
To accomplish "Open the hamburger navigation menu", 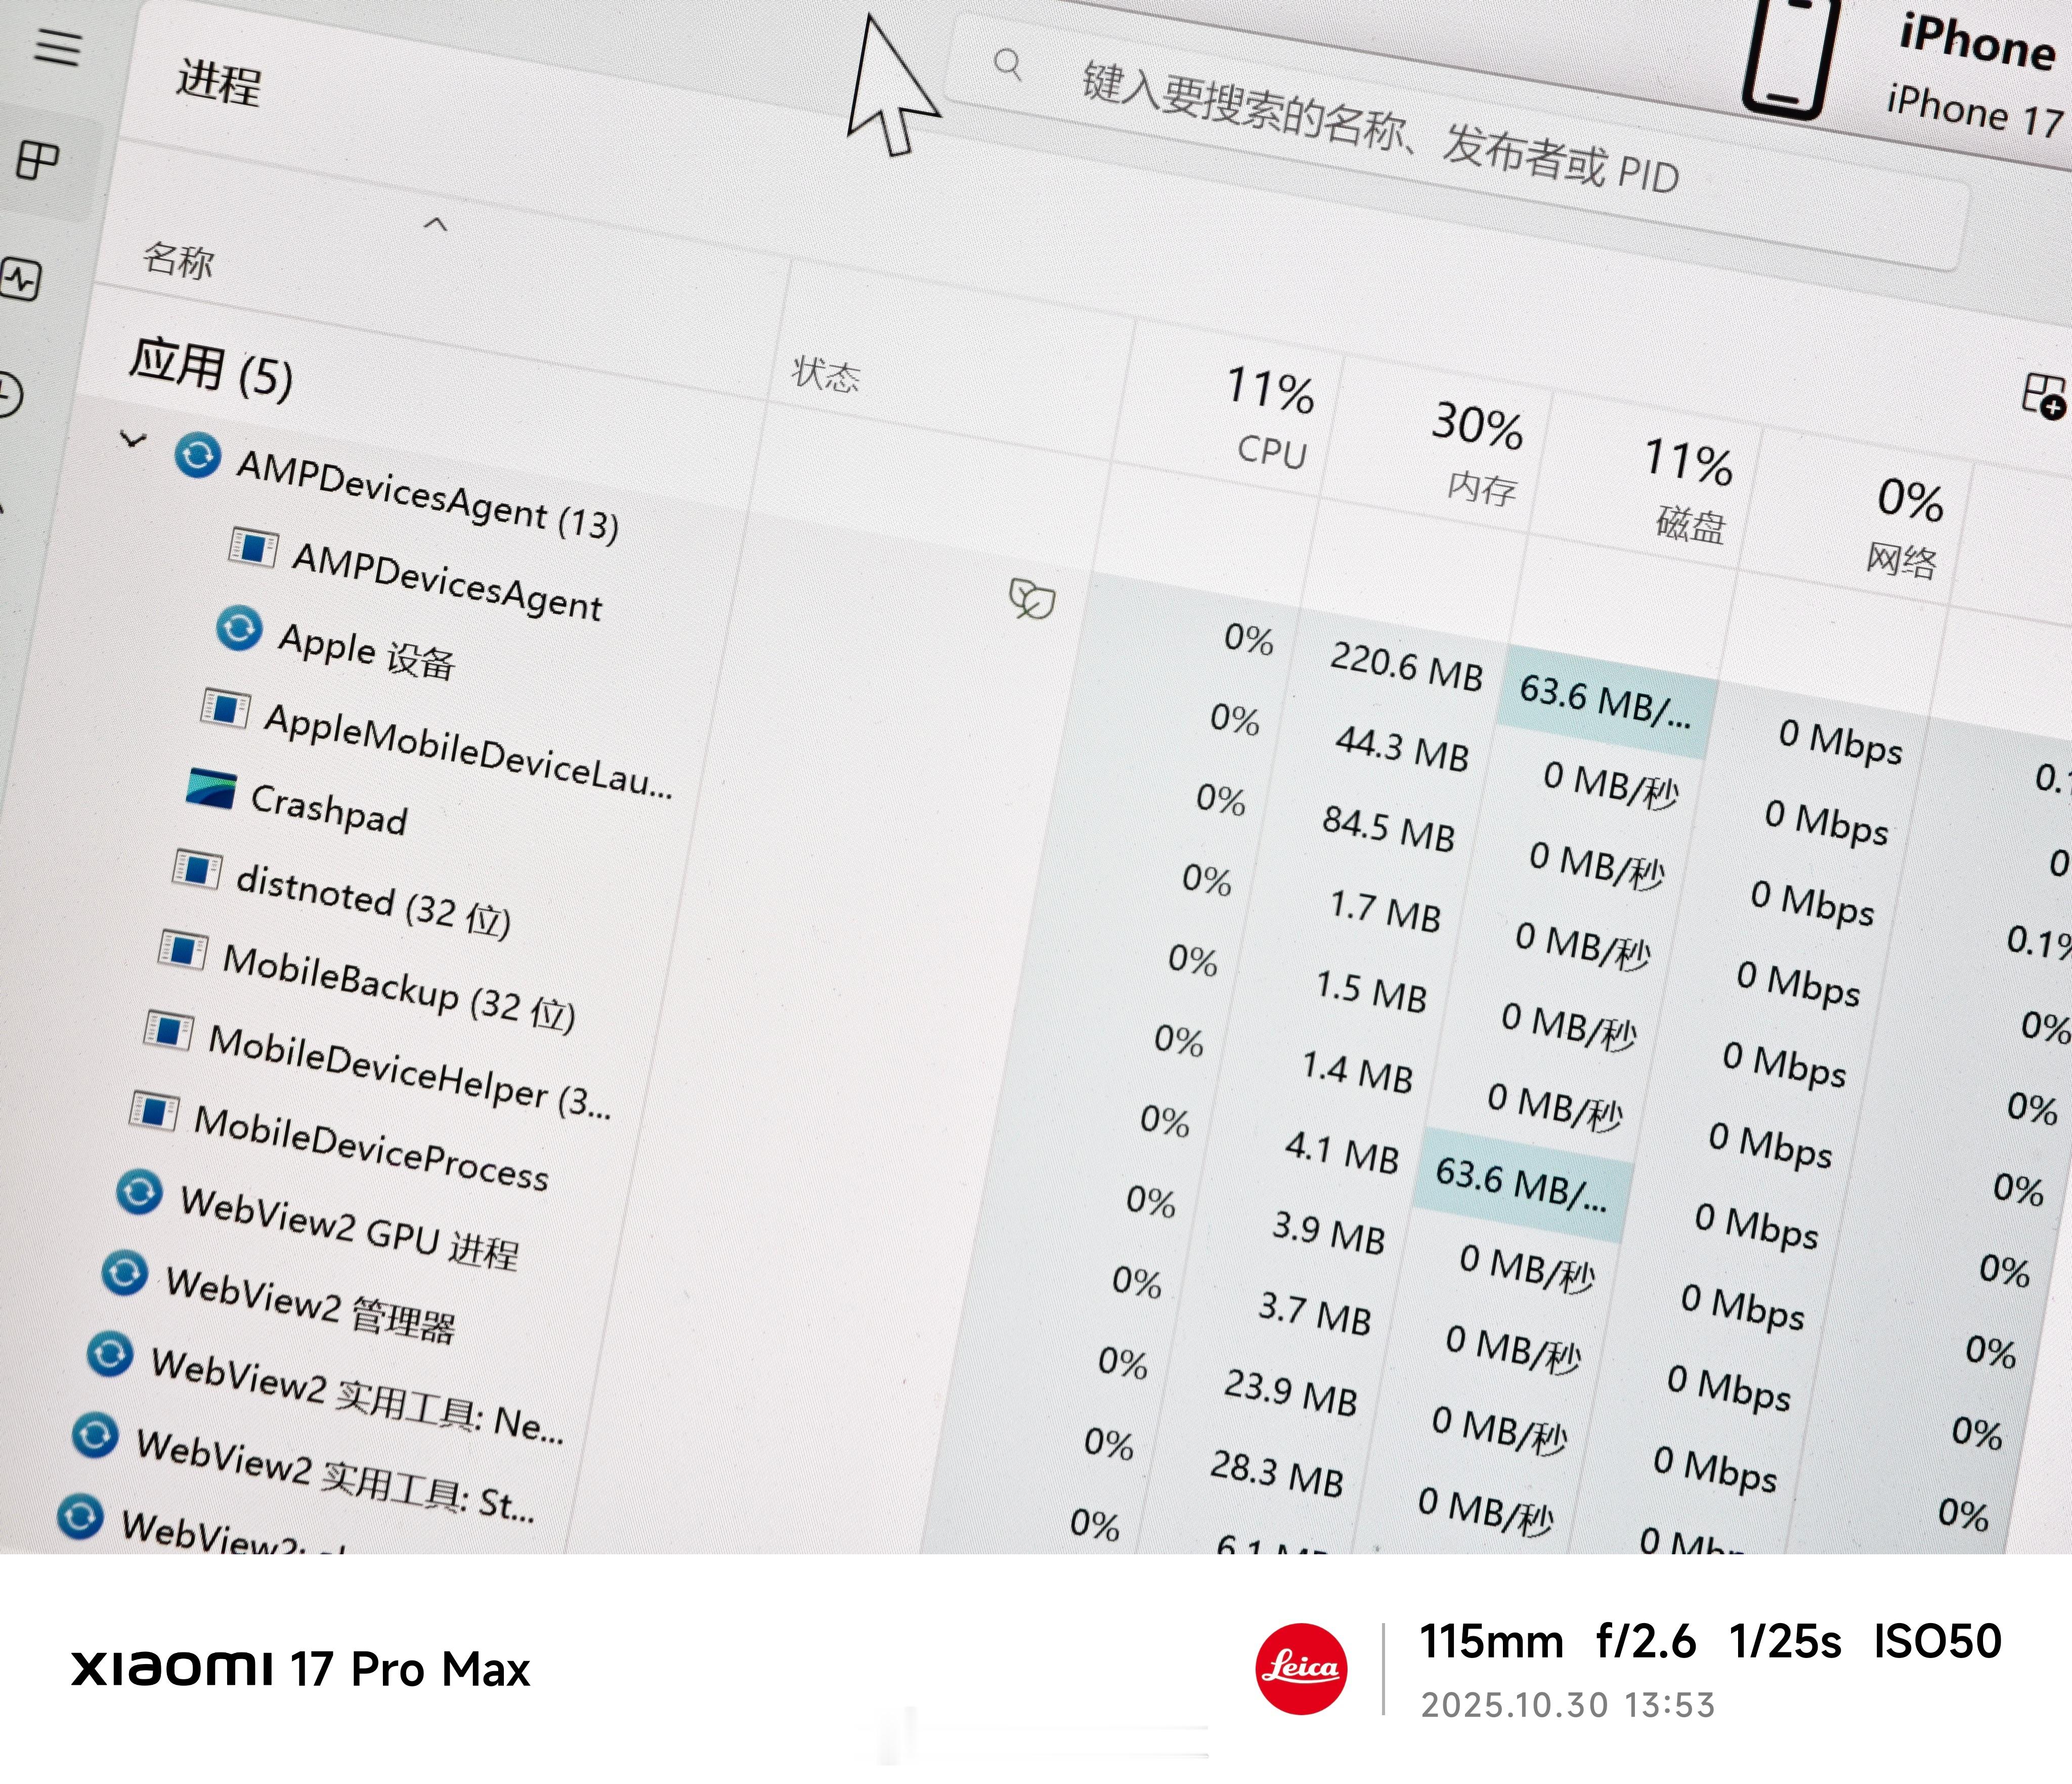I will coord(57,46).
